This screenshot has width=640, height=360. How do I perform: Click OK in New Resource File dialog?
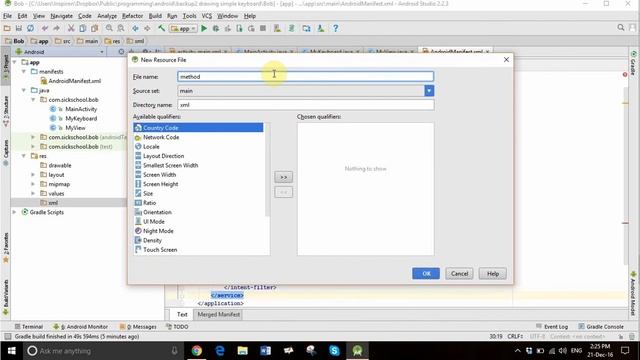tap(426, 273)
